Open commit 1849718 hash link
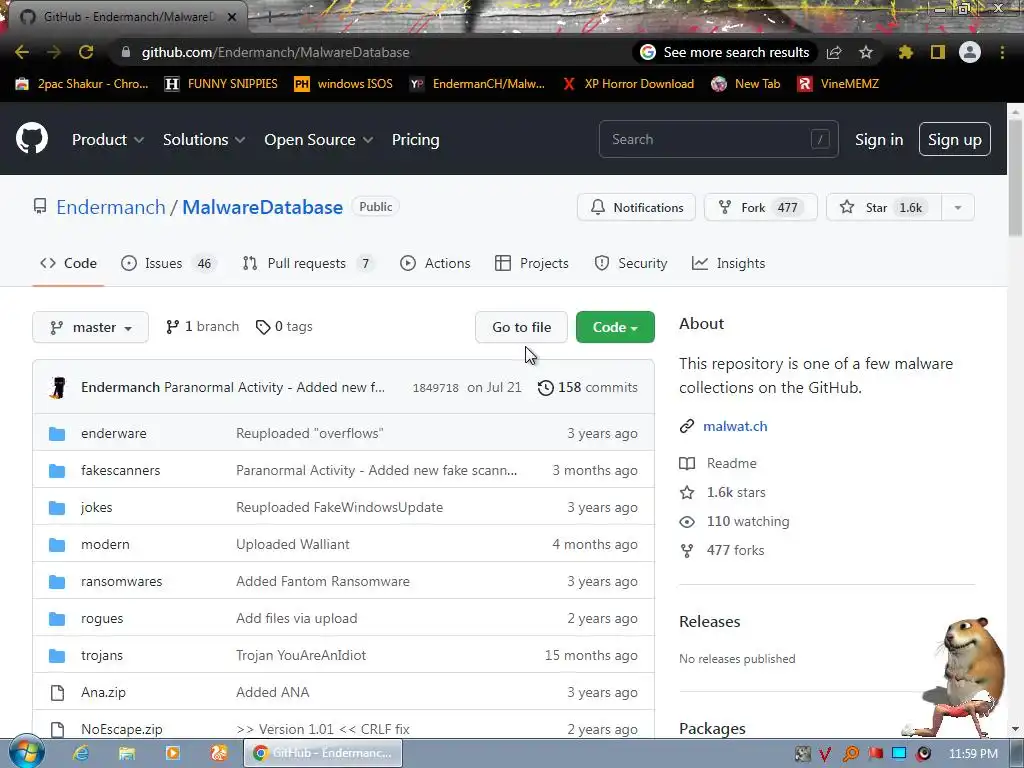 point(436,388)
